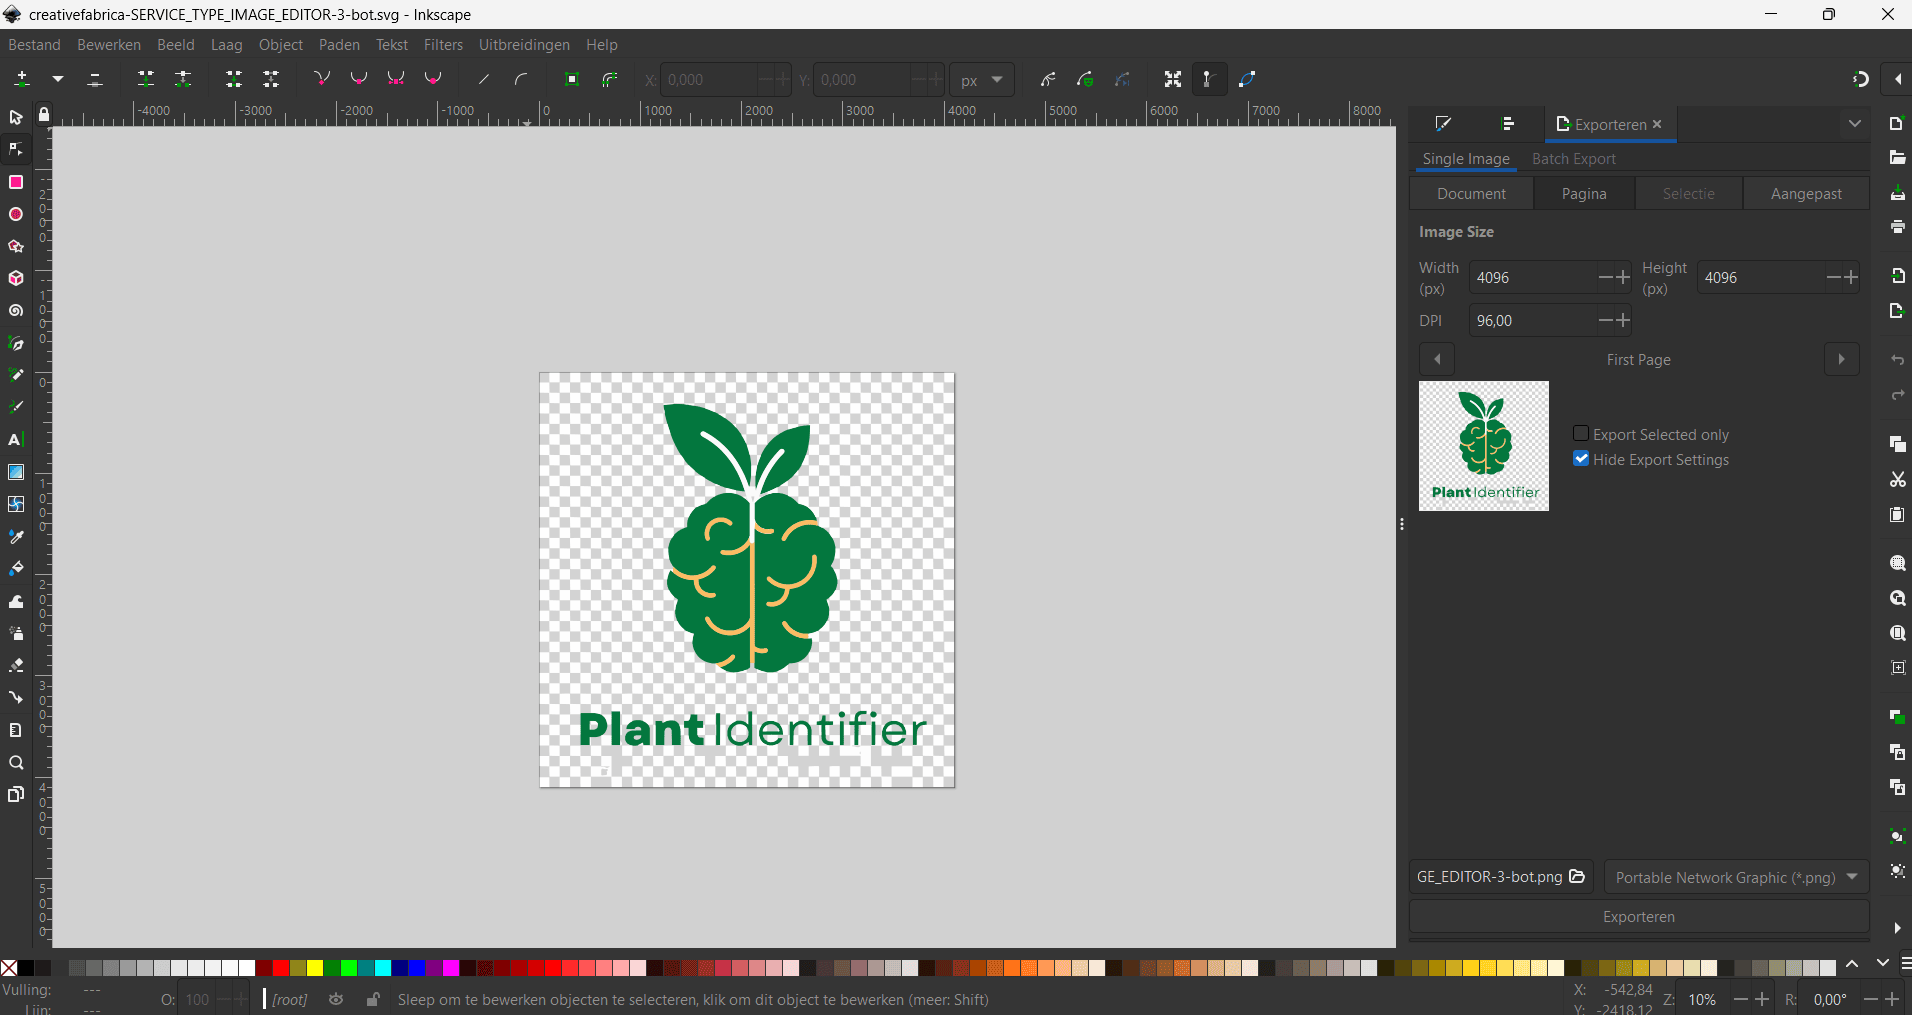
Task: Select the Ellipse tool
Action: click(x=16, y=214)
